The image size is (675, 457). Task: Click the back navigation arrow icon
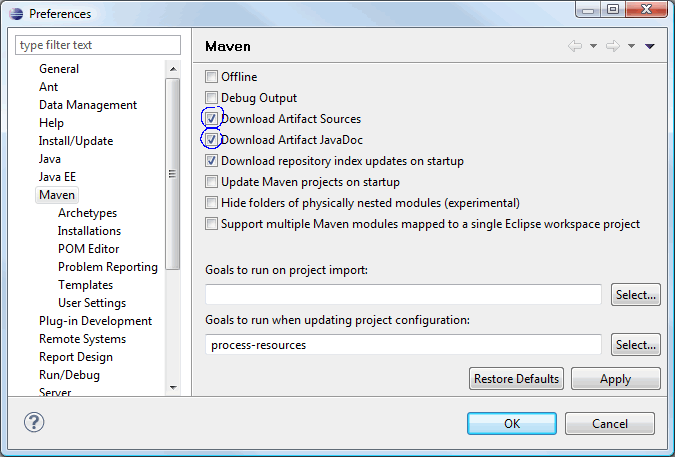tap(575, 46)
